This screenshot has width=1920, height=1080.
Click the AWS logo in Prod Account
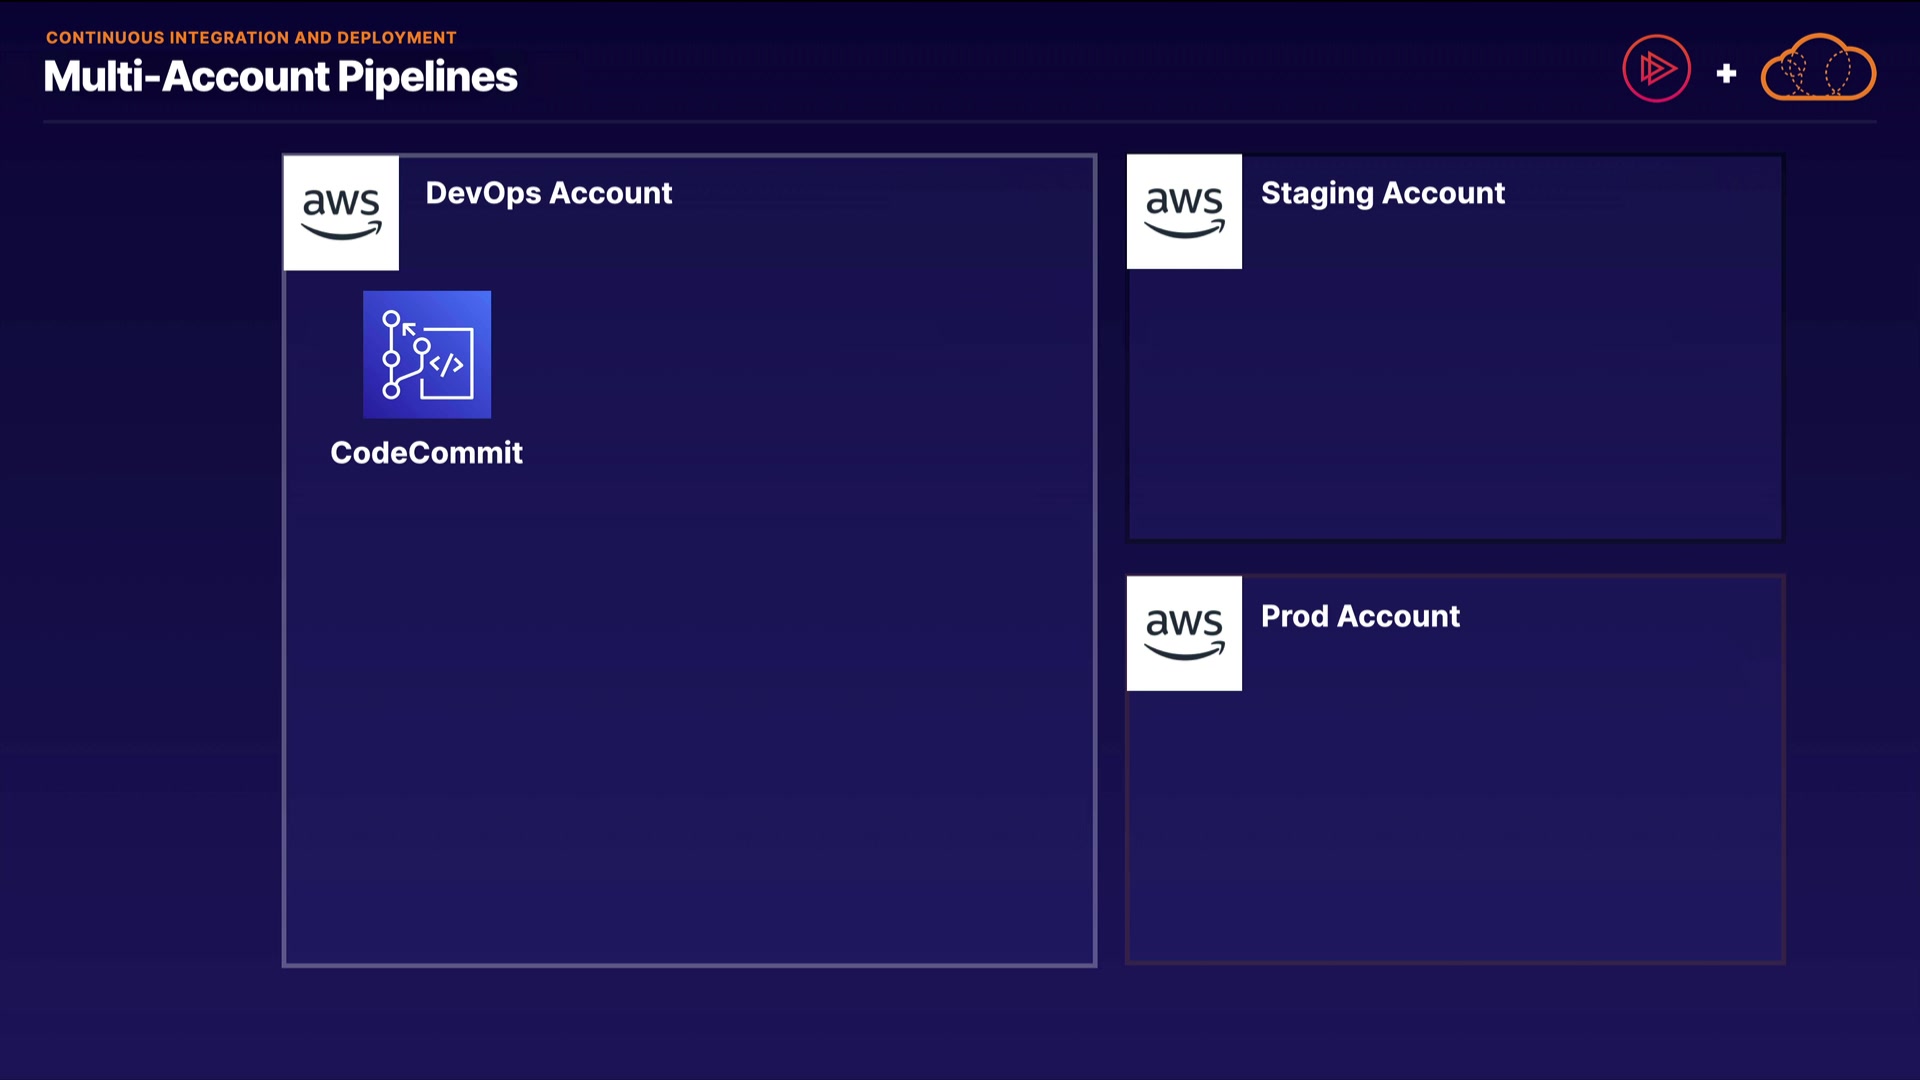[1184, 633]
